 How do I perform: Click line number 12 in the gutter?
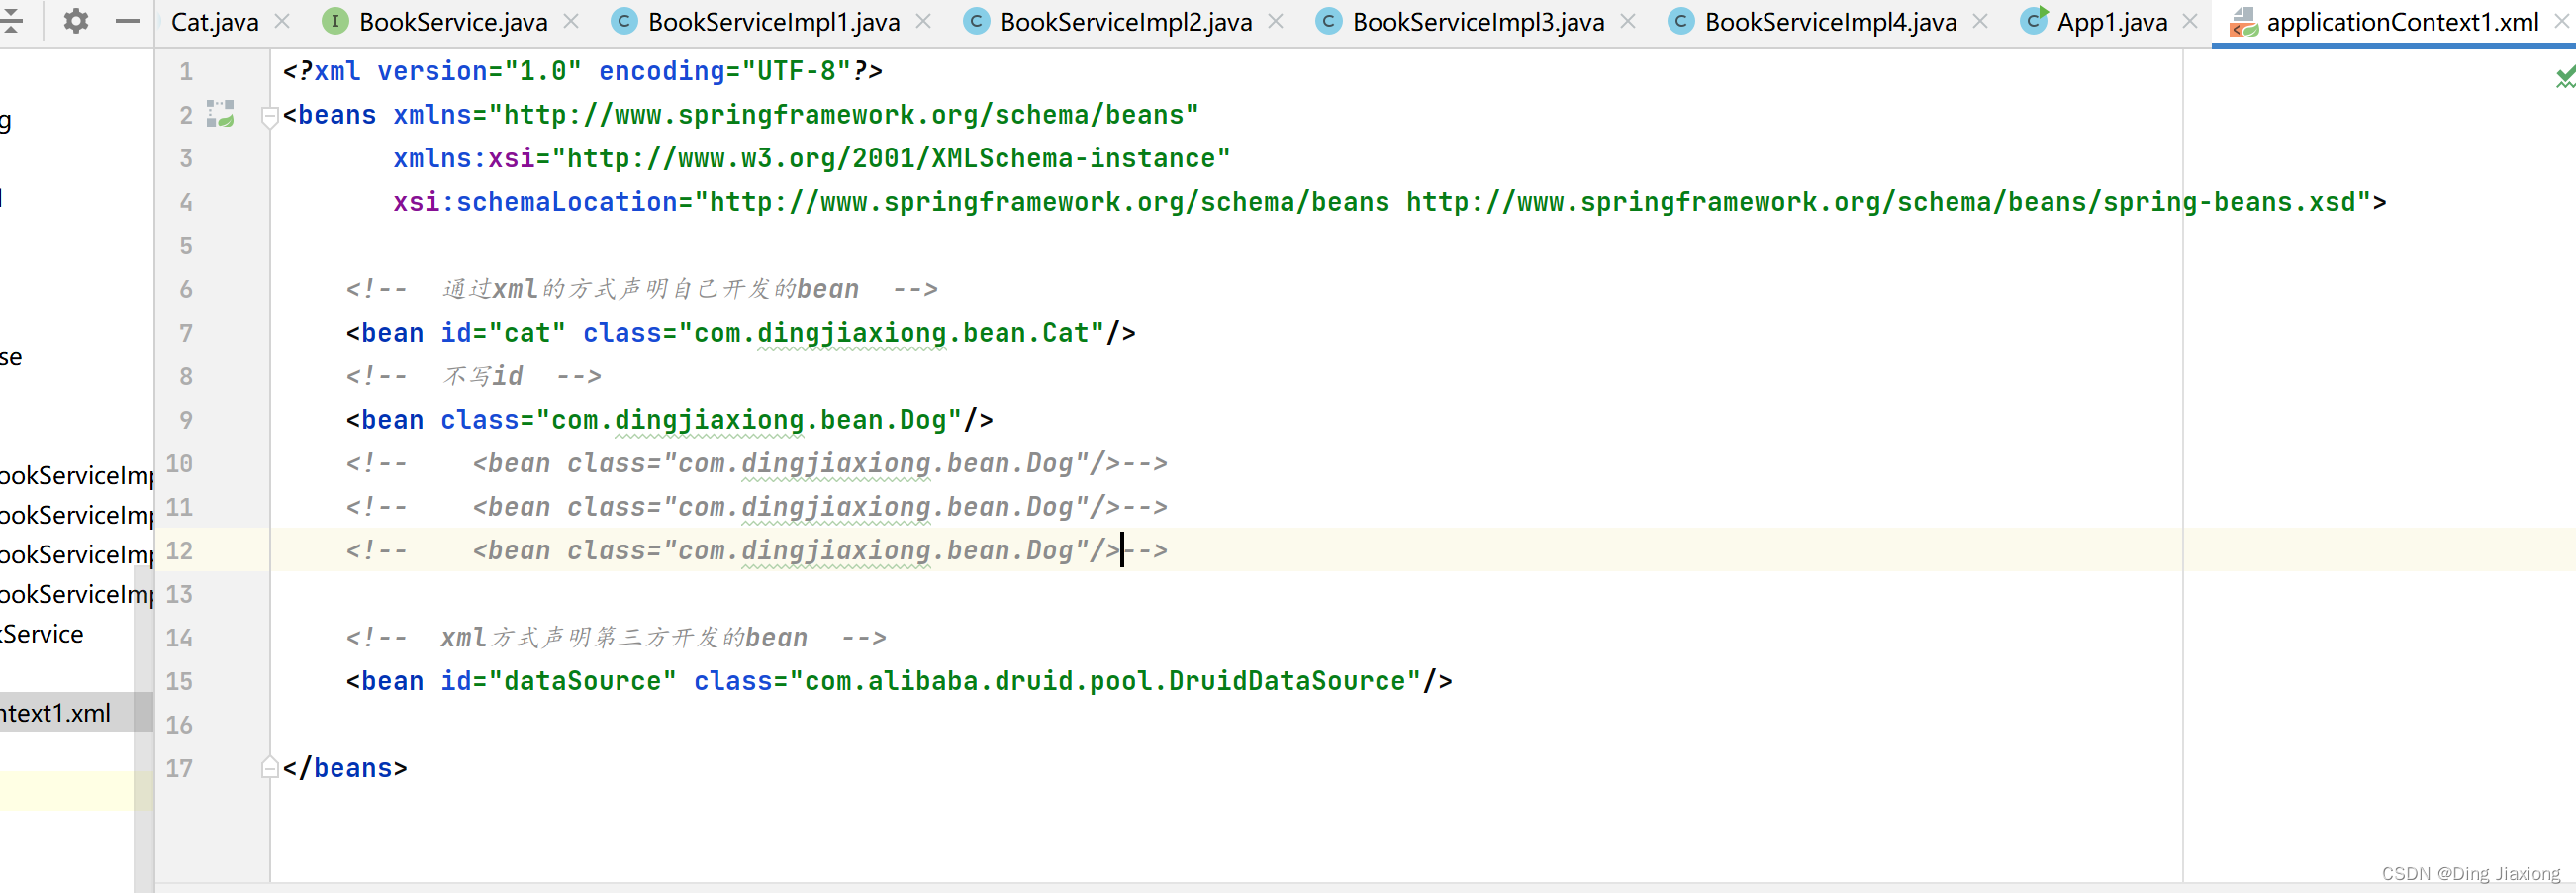click(x=179, y=550)
